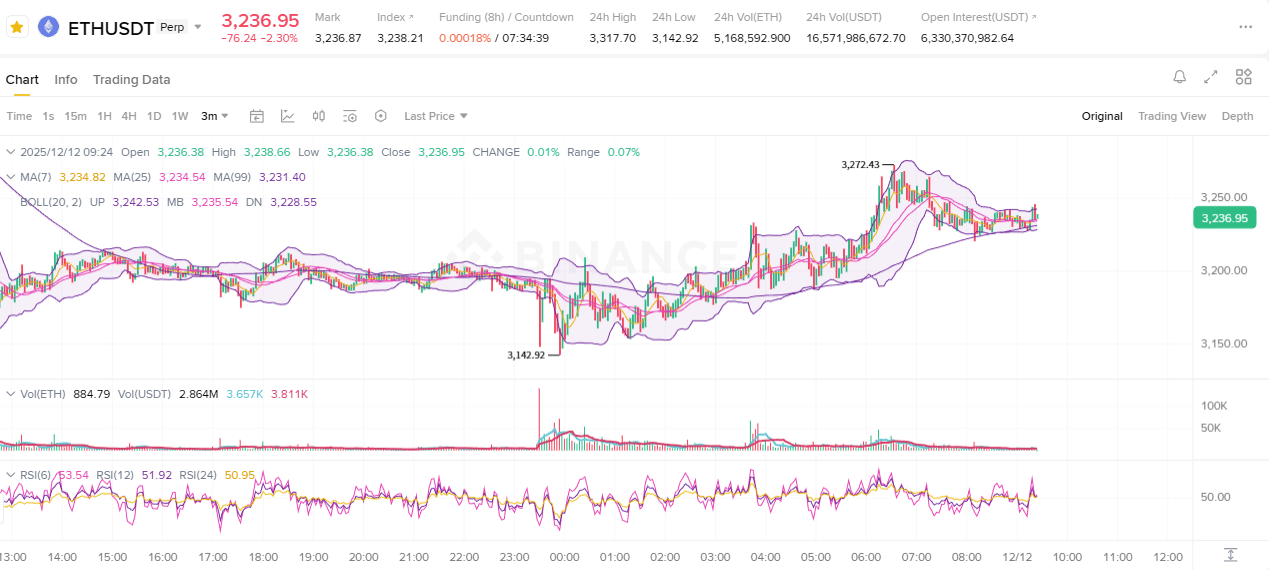Click the green 3,236.95 current price tag

[x=1224, y=218]
